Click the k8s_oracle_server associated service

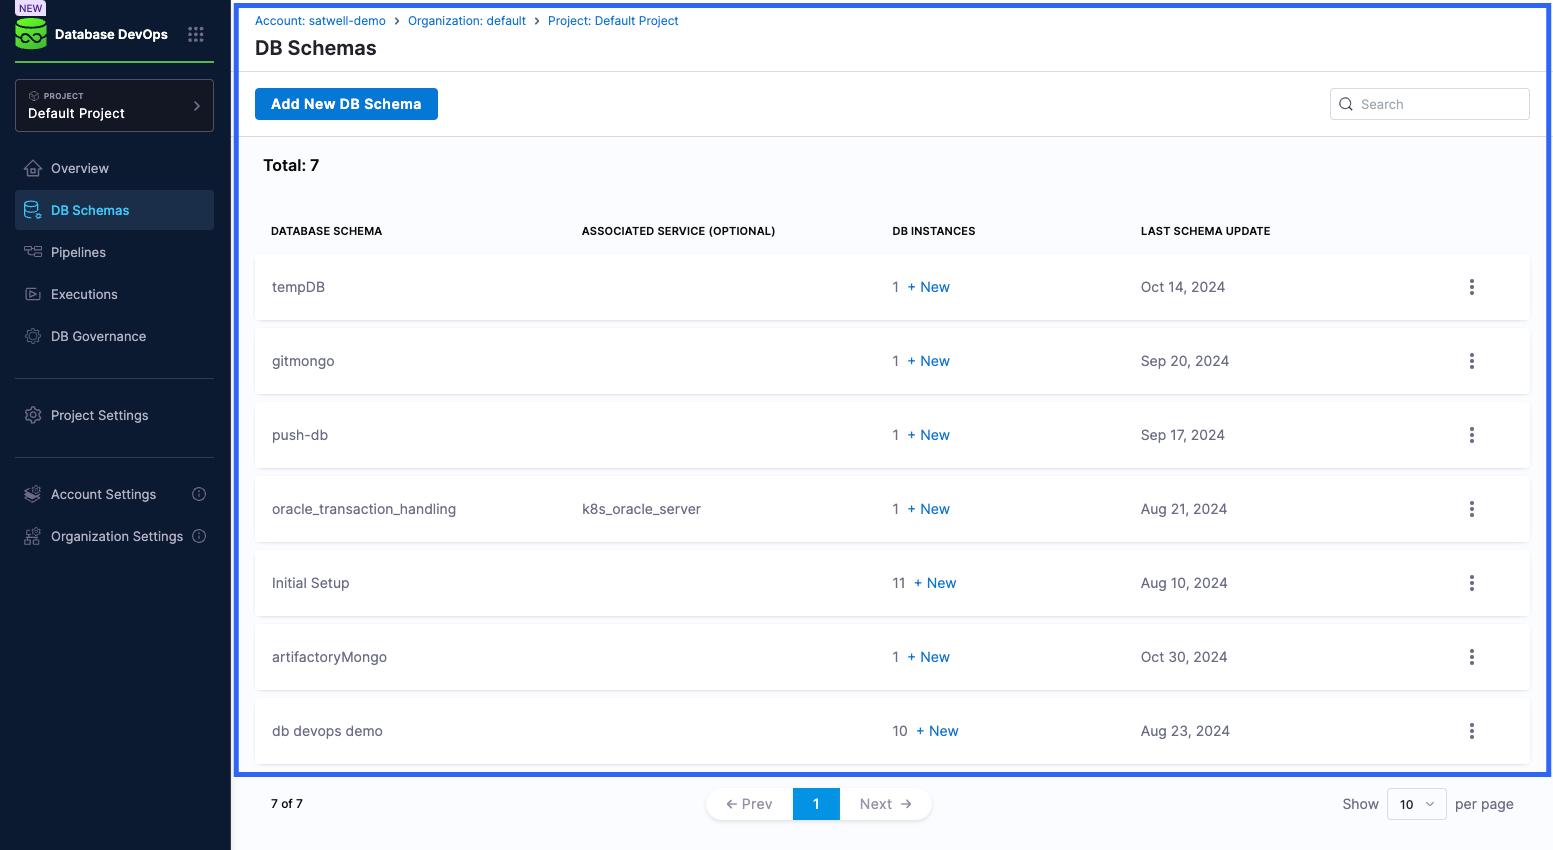tap(641, 509)
